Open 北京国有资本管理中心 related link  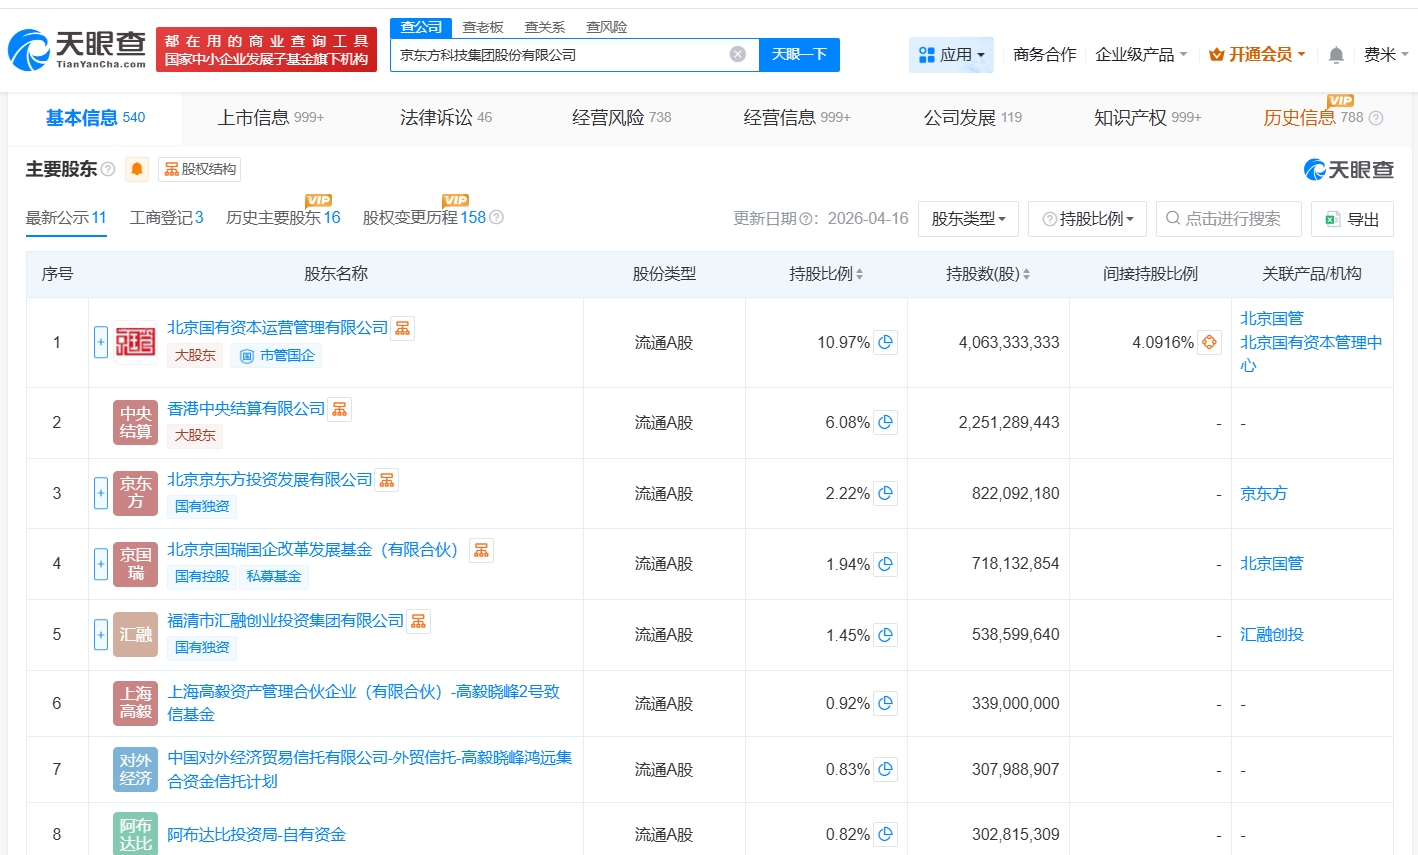pos(1311,354)
